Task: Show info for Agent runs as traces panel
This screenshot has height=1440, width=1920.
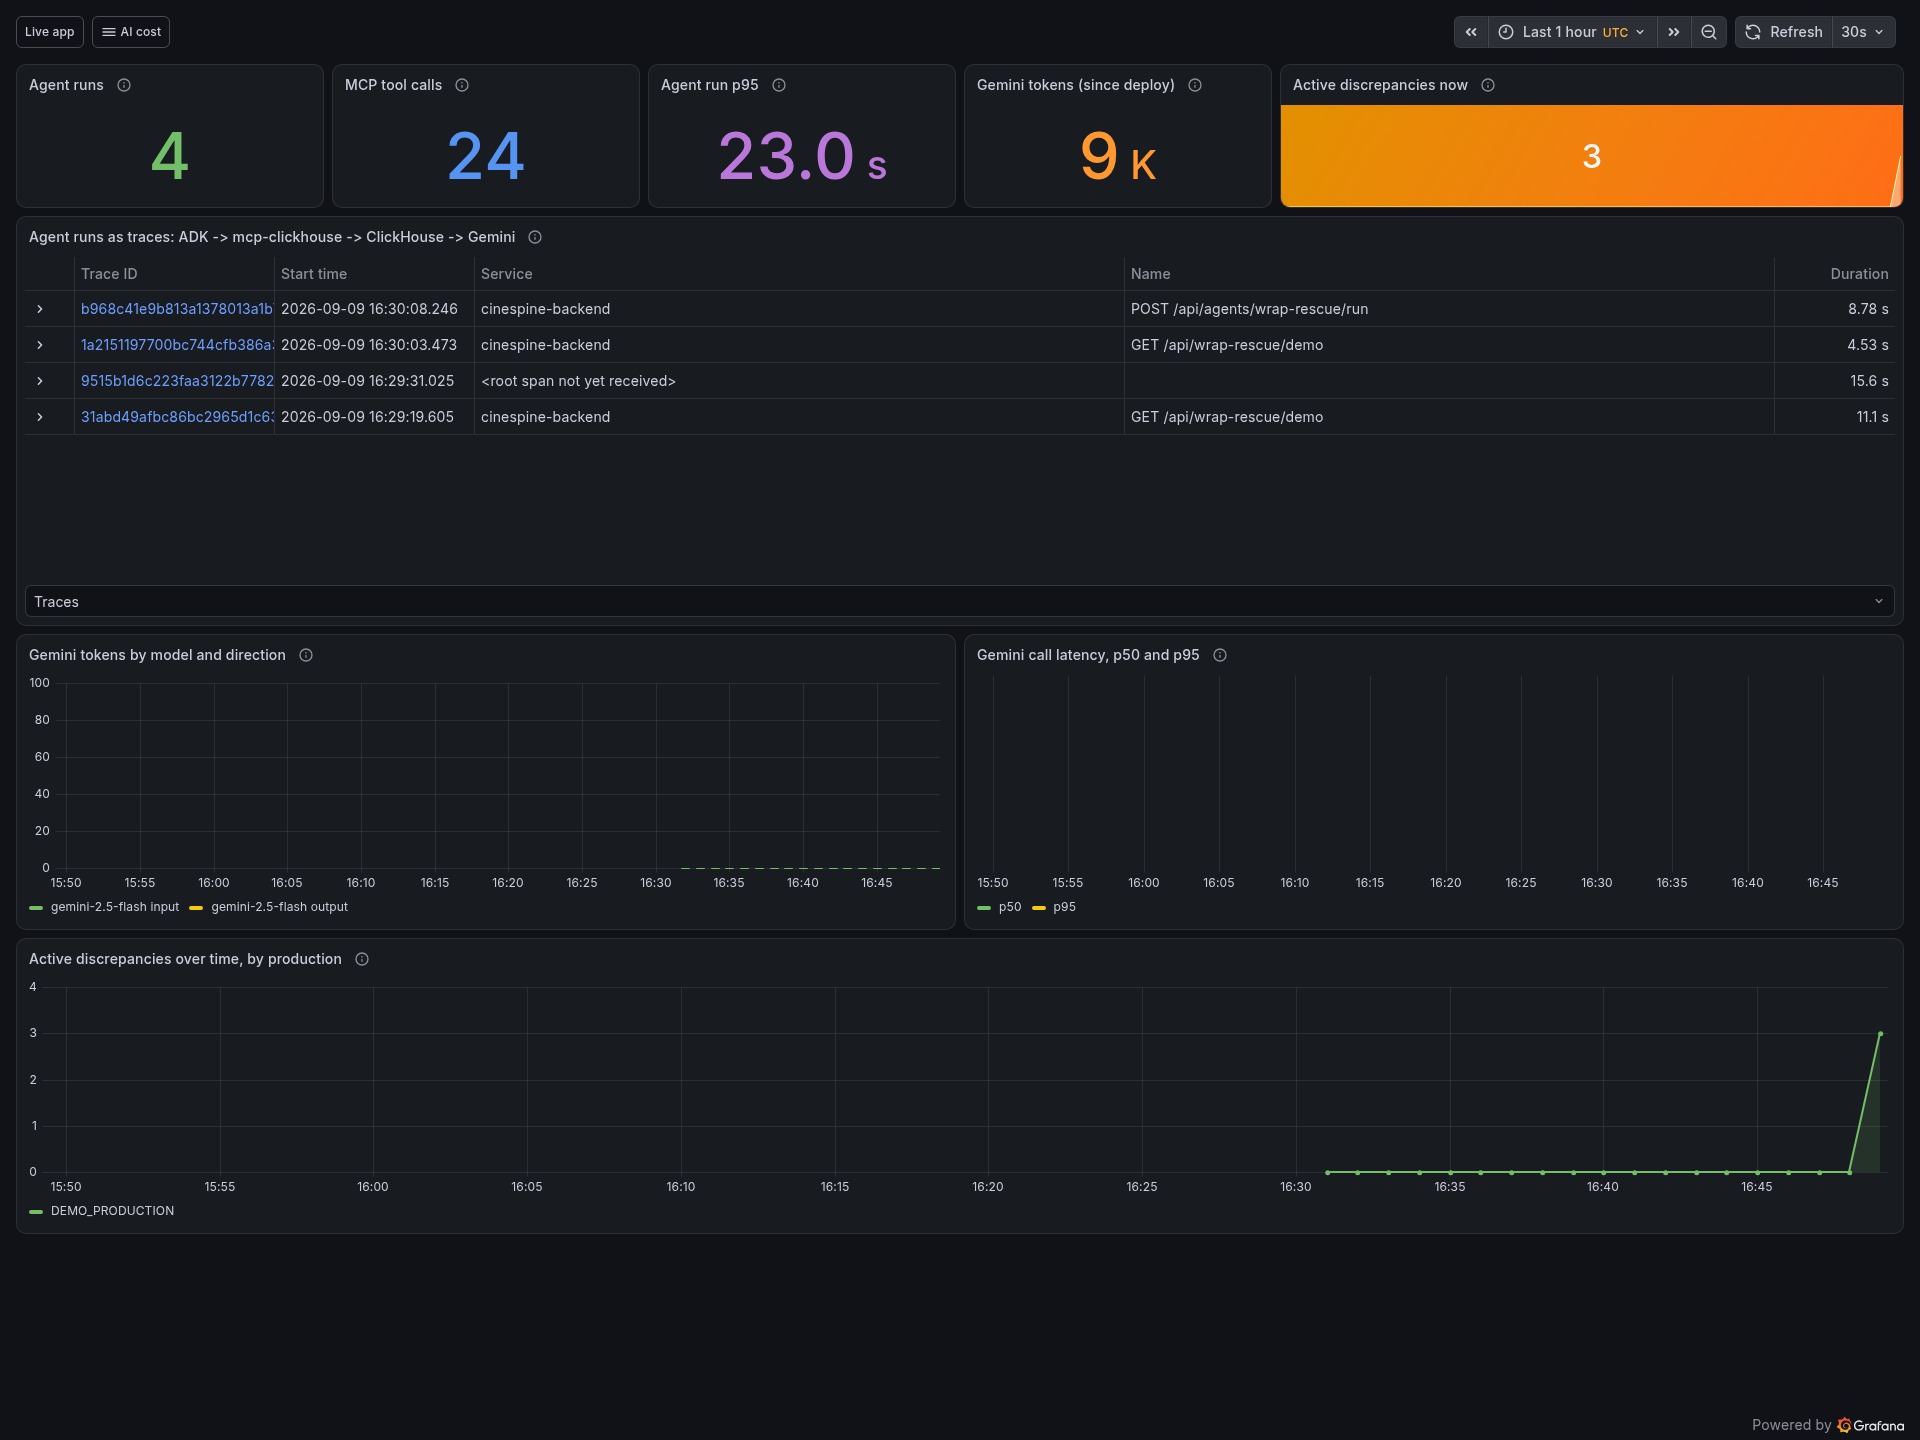Action: [535, 237]
